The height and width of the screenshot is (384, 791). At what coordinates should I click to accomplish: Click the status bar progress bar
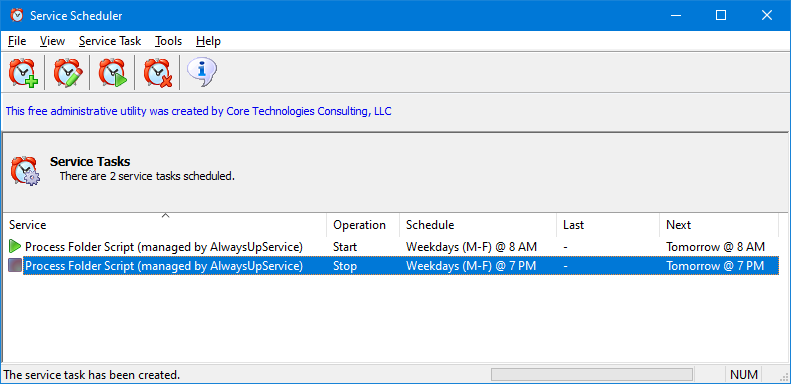click(592, 374)
